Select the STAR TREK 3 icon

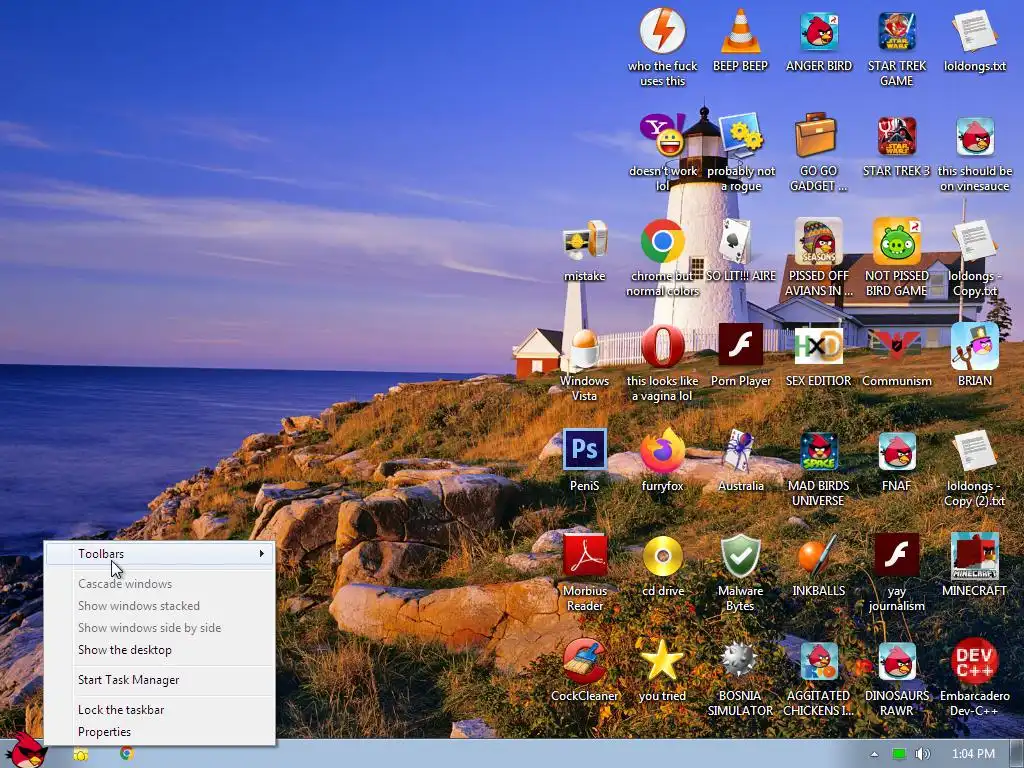pyautogui.click(x=897, y=136)
